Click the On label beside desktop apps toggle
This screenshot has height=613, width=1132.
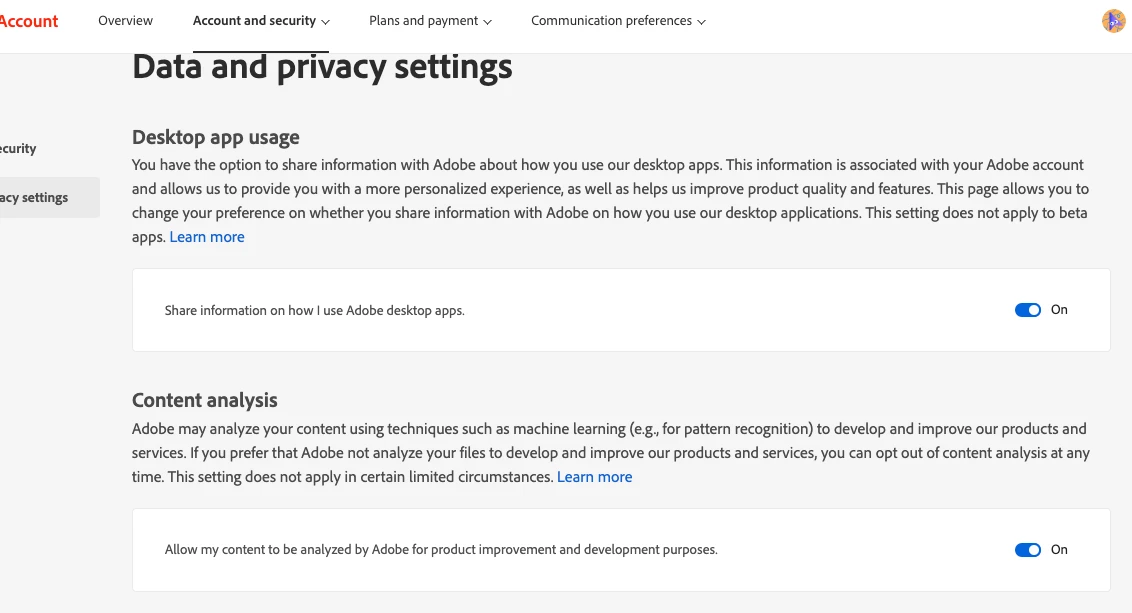(1059, 310)
